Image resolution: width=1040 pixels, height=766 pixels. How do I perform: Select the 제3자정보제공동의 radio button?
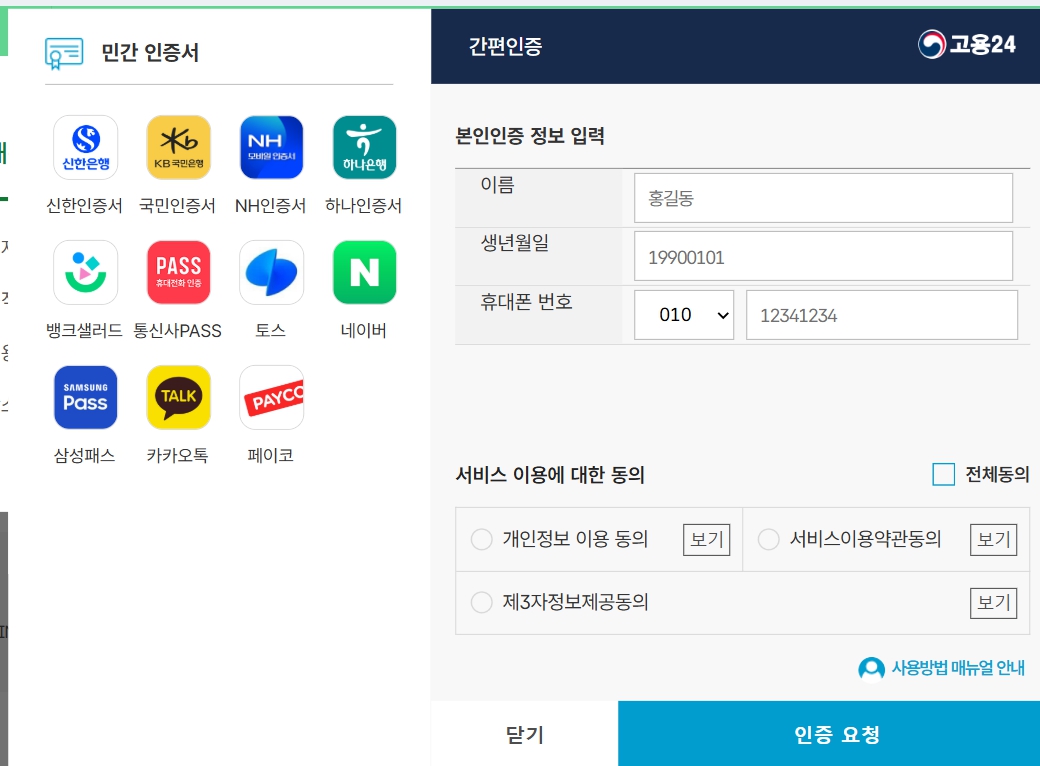[482, 602]
